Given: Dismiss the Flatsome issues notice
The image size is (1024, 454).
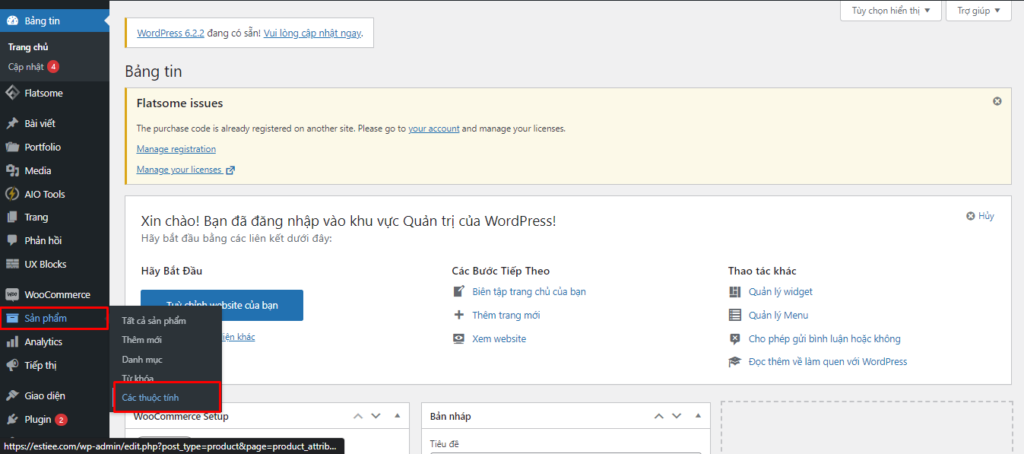Looking at the screenshot, I should [997, 101].
